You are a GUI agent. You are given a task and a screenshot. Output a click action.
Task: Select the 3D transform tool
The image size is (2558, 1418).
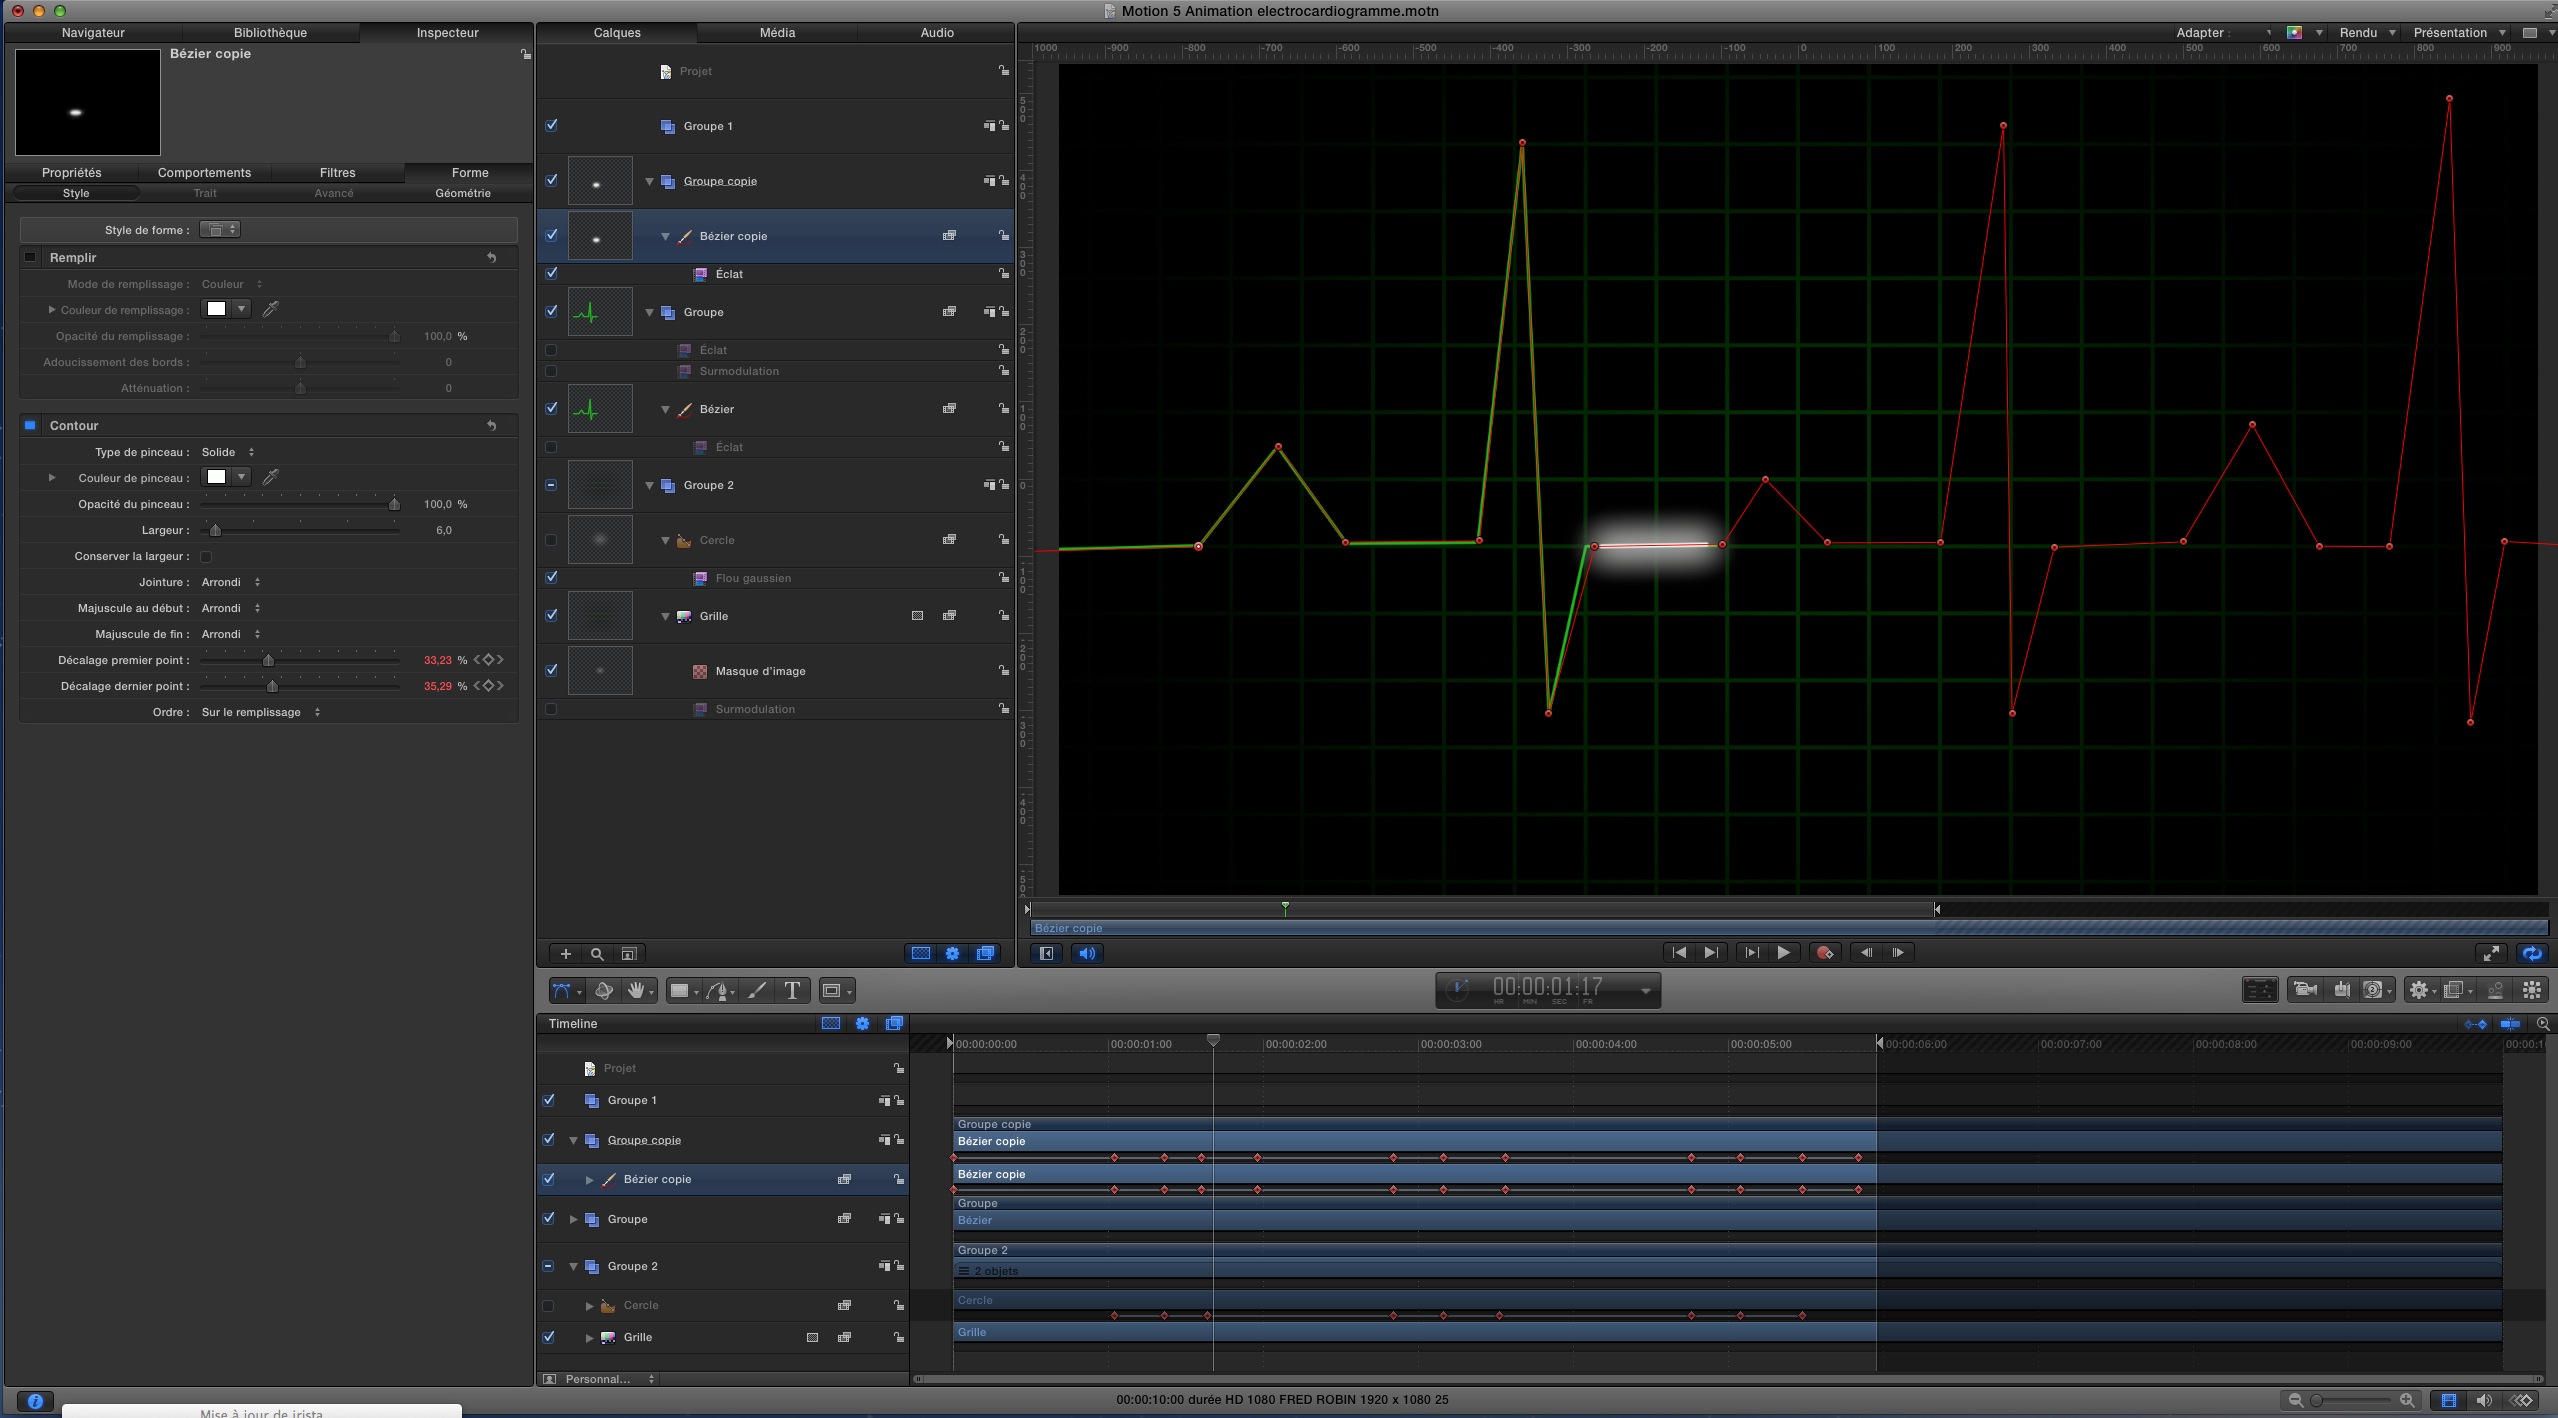pos(604,990)
